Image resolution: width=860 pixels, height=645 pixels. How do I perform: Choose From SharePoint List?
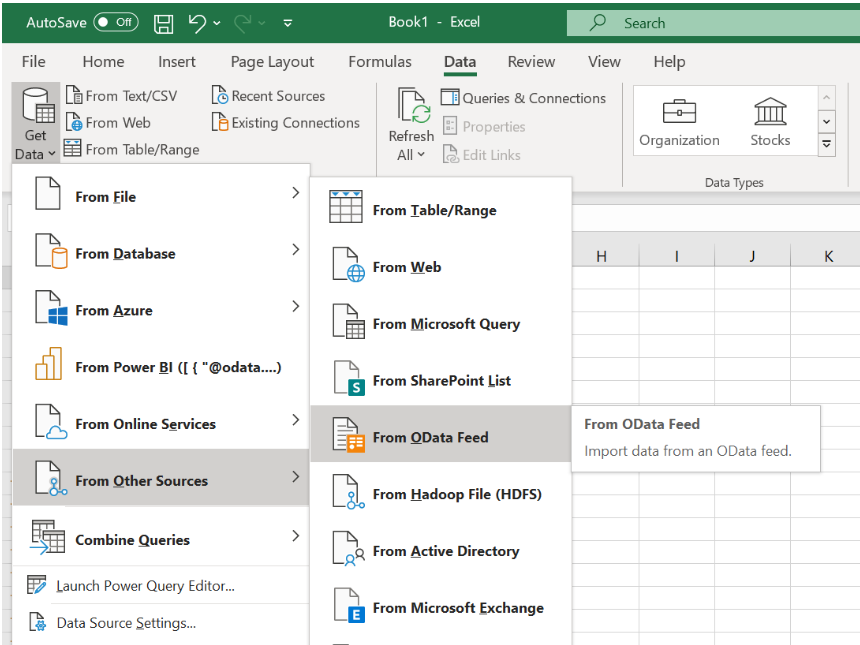[442, 378]
